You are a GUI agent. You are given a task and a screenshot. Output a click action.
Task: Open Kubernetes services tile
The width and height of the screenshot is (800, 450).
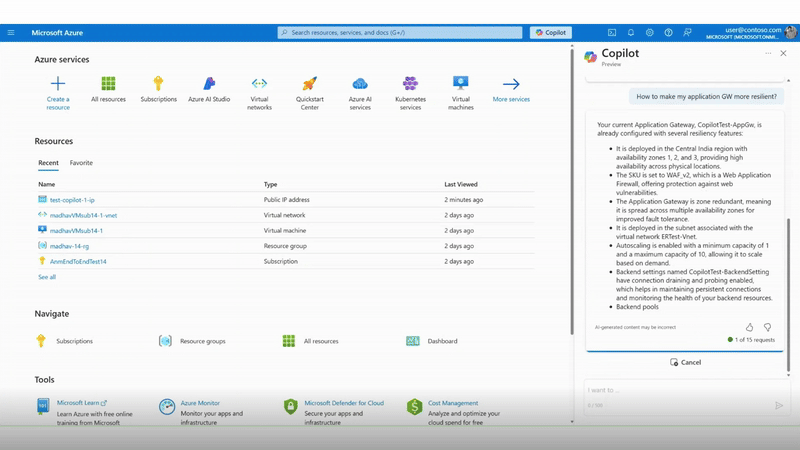(x=410, y=93)
